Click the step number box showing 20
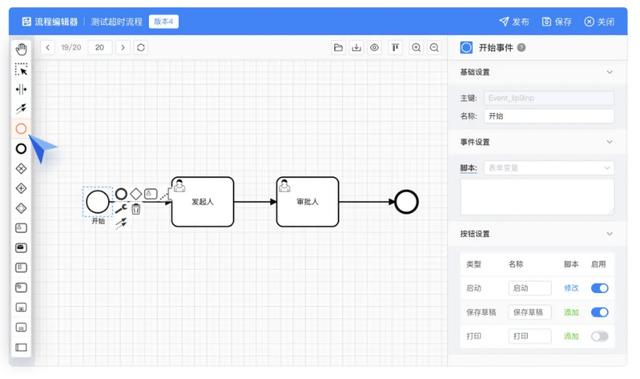 pyautogui.click(x=100, y=48)
